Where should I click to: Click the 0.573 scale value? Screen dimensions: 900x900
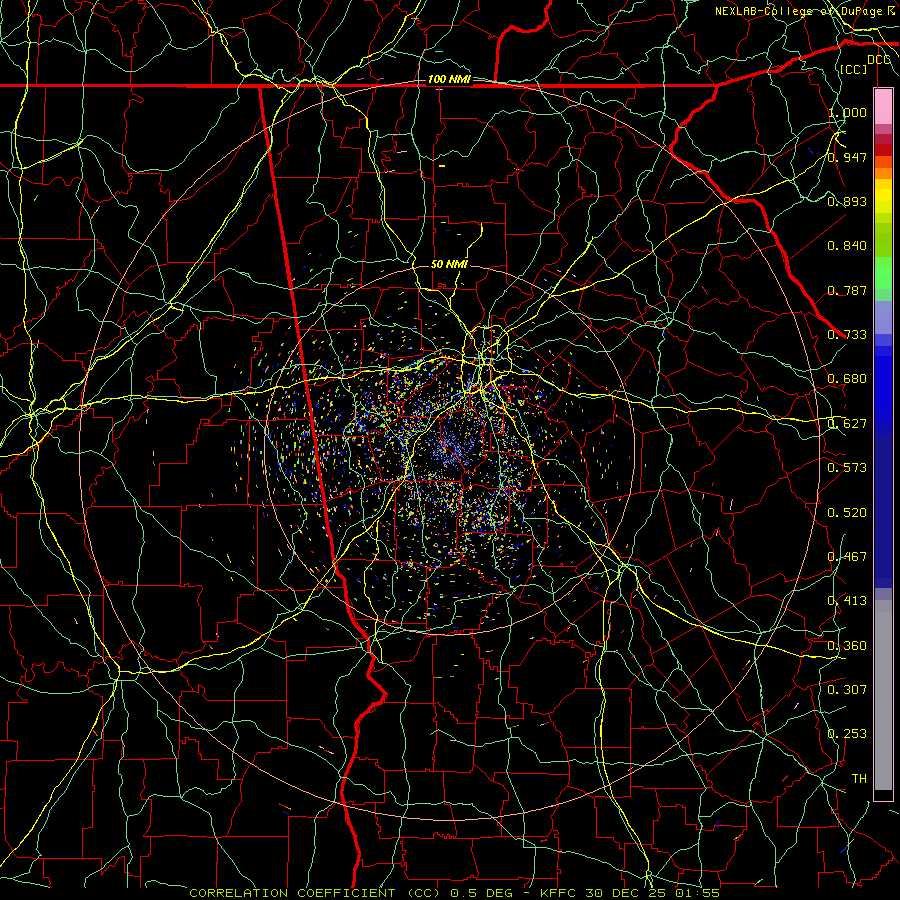(847, 468)
